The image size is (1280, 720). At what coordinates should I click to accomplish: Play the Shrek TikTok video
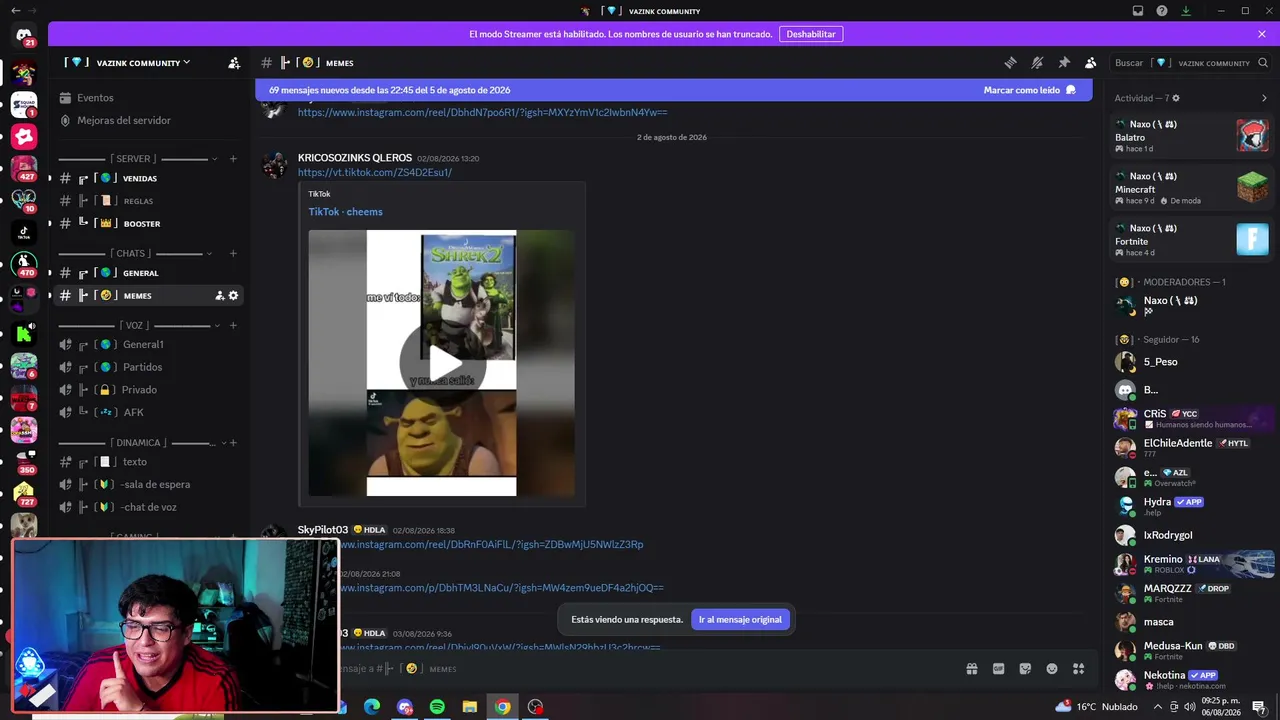point(442,363)
